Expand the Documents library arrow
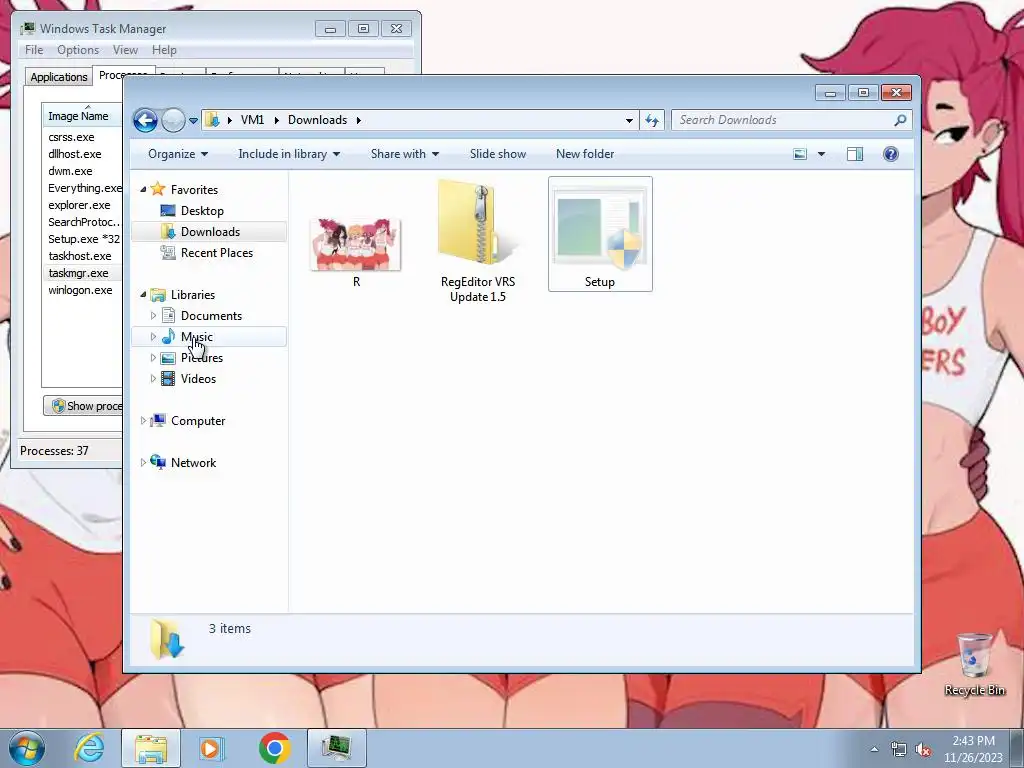Screen dimensions: 1024x768 coord(153,315)
